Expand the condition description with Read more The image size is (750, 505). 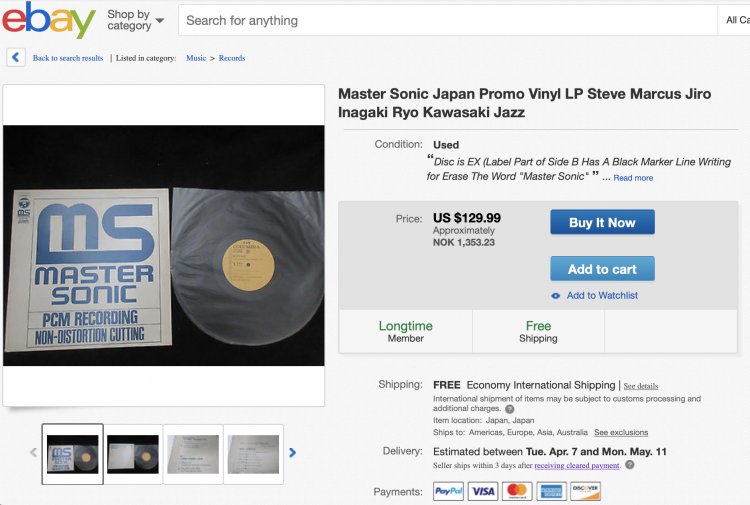click(633, 178)
